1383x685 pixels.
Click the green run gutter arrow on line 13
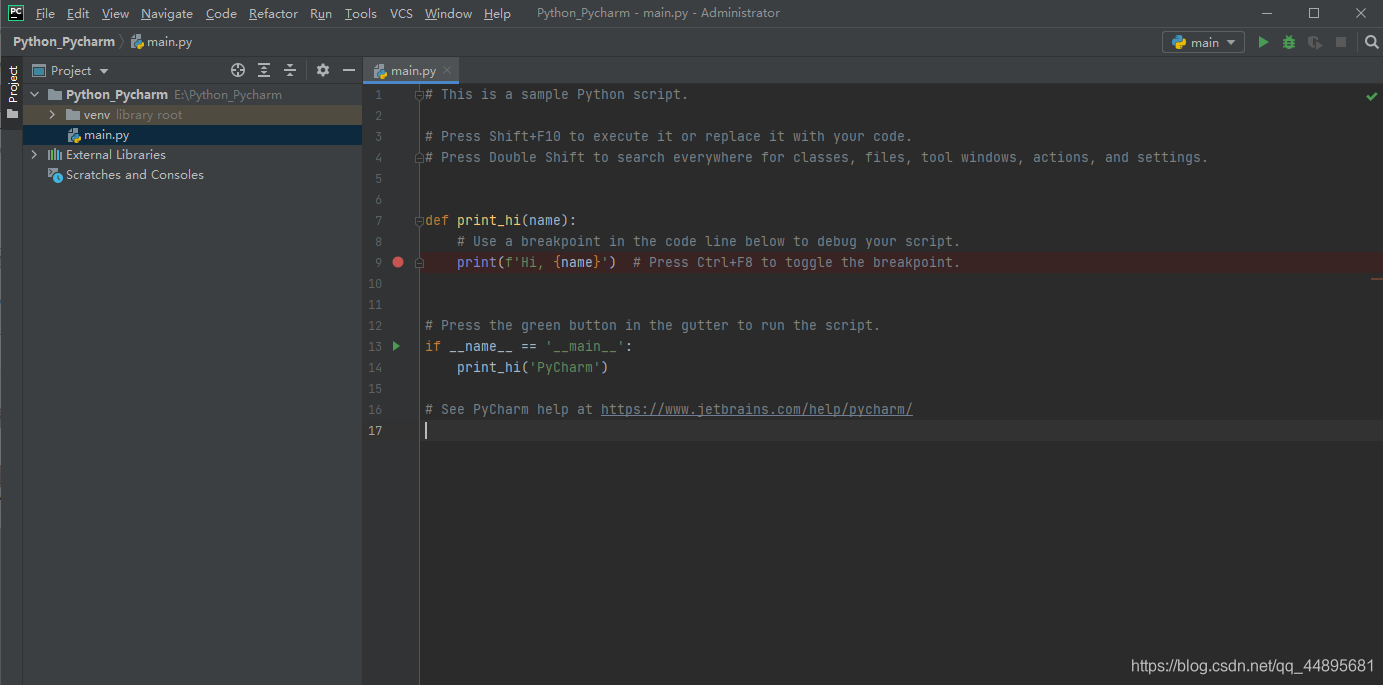(397, 346)
